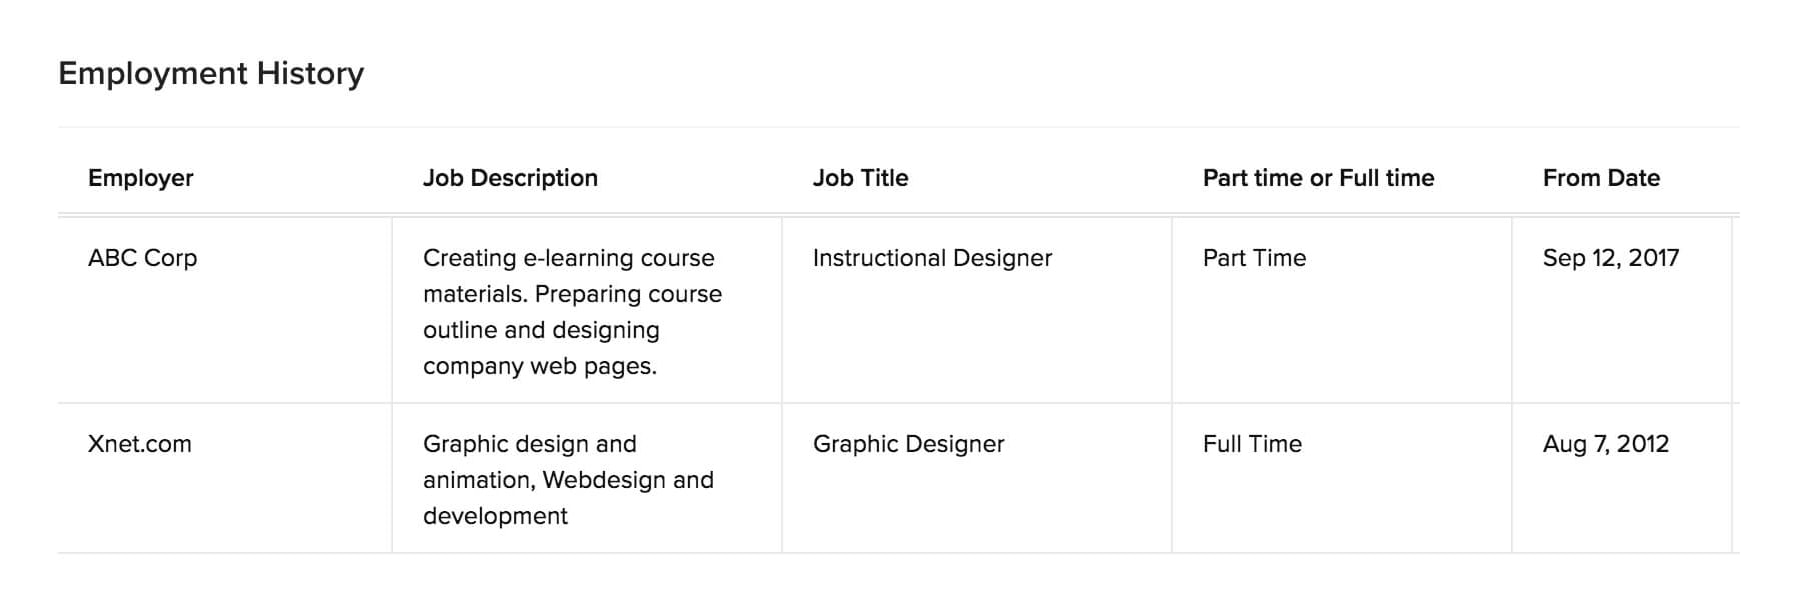Viewport: 1800px width, 614px height.
Task: Click the word 'development' in Xnet.com row
Action: (495, 516)
